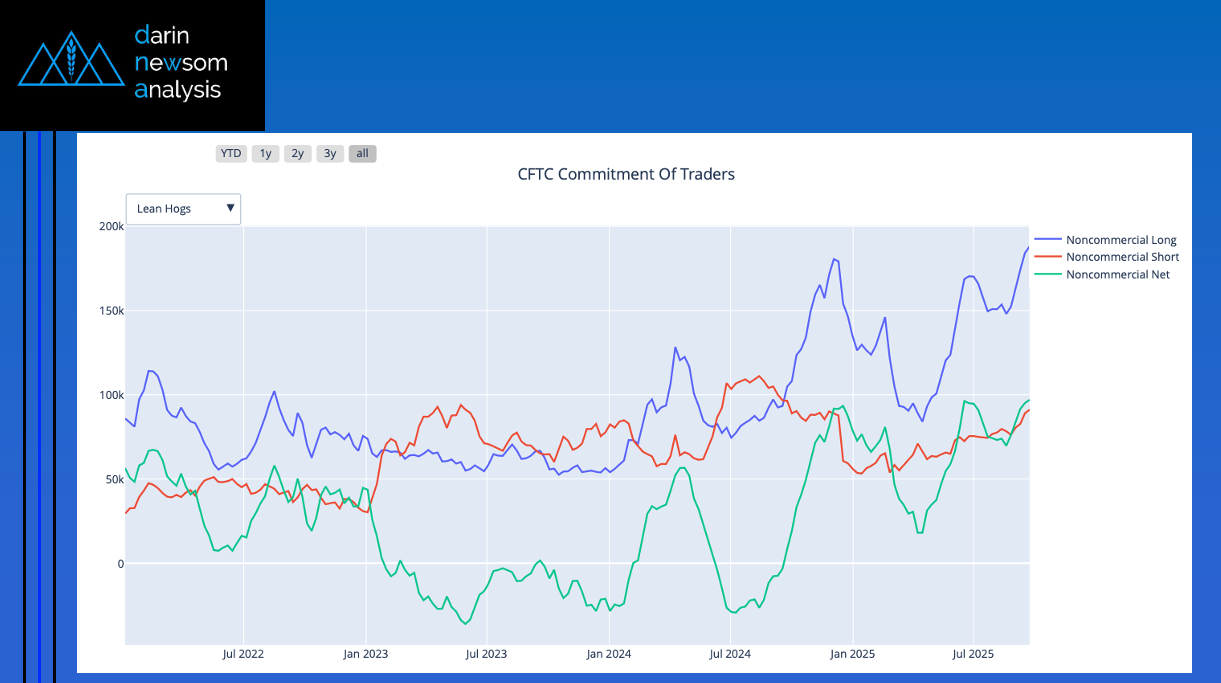Click the red line legend marker

click(1048, 257)
